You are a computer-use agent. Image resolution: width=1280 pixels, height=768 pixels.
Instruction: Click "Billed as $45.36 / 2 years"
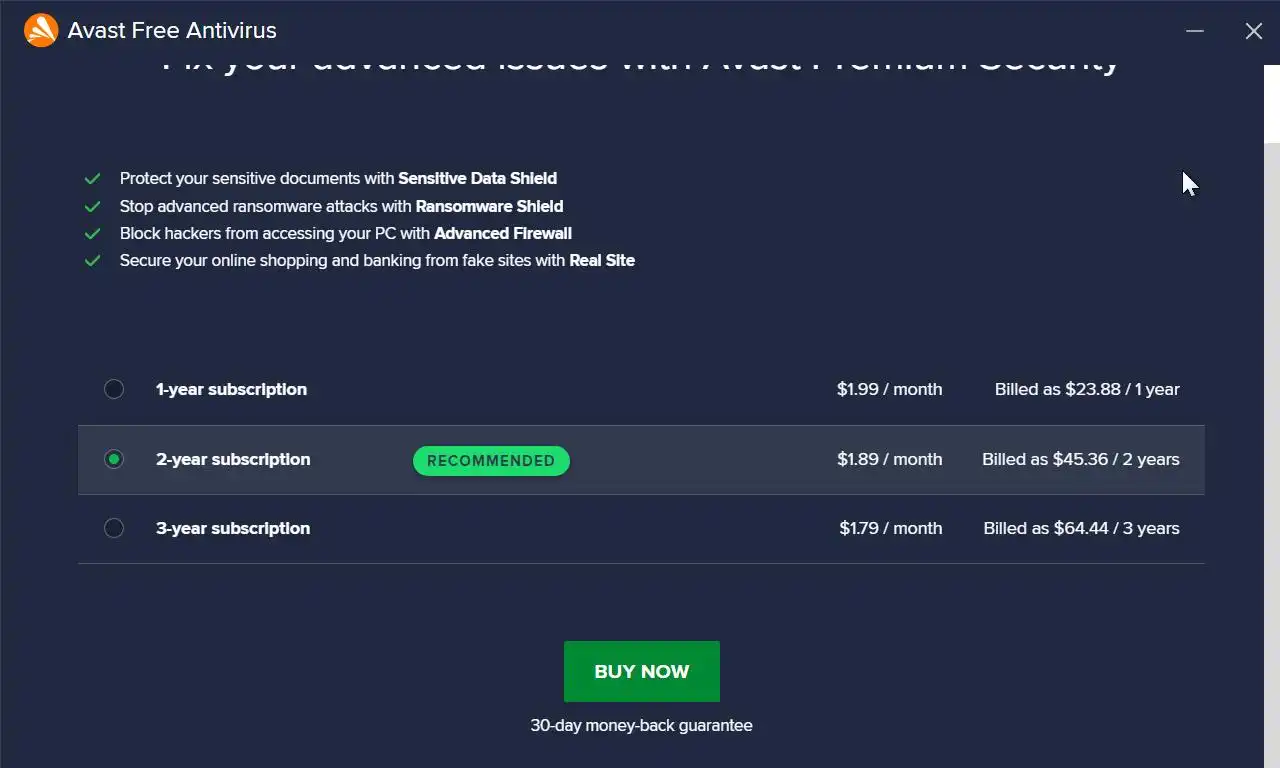(1080, 459)
